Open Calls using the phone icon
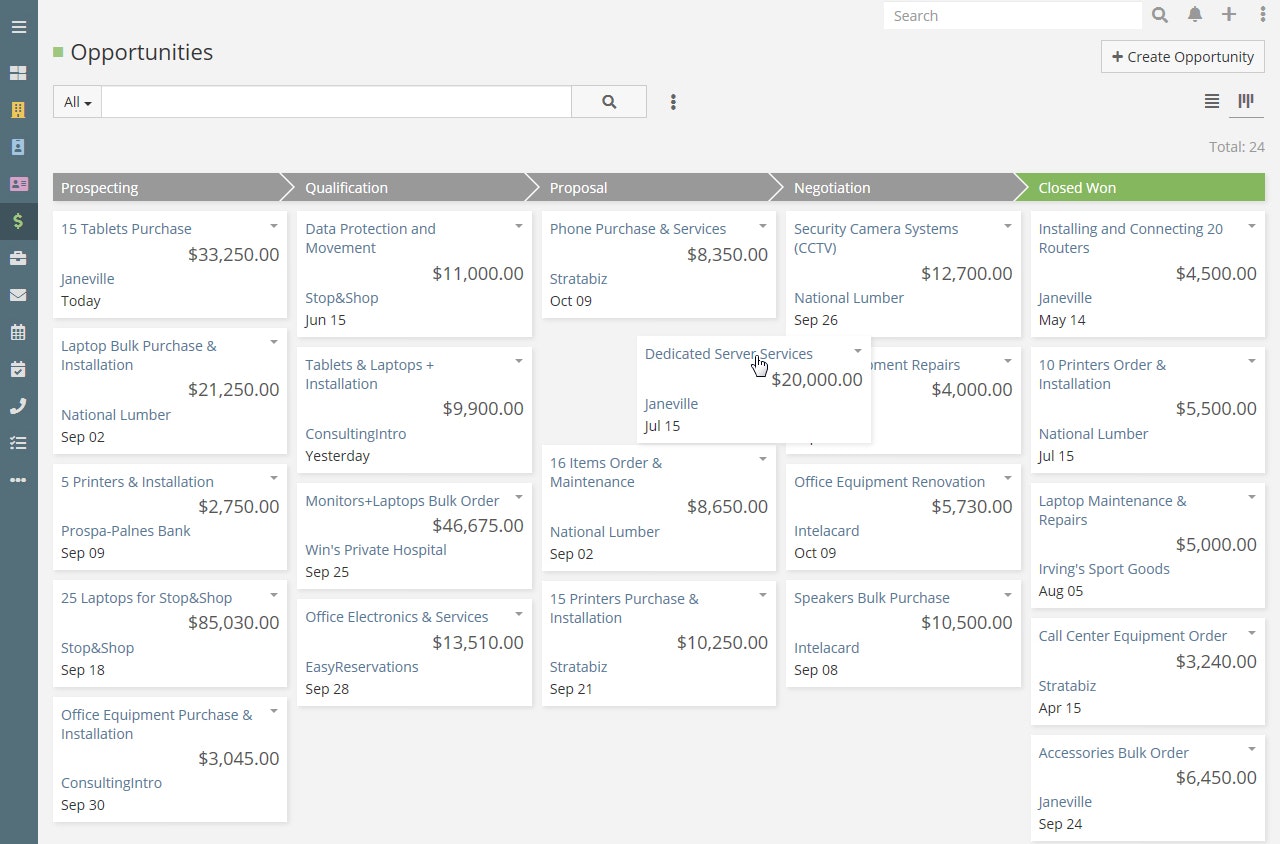1280x844 pixels. (x=18, y=406)
